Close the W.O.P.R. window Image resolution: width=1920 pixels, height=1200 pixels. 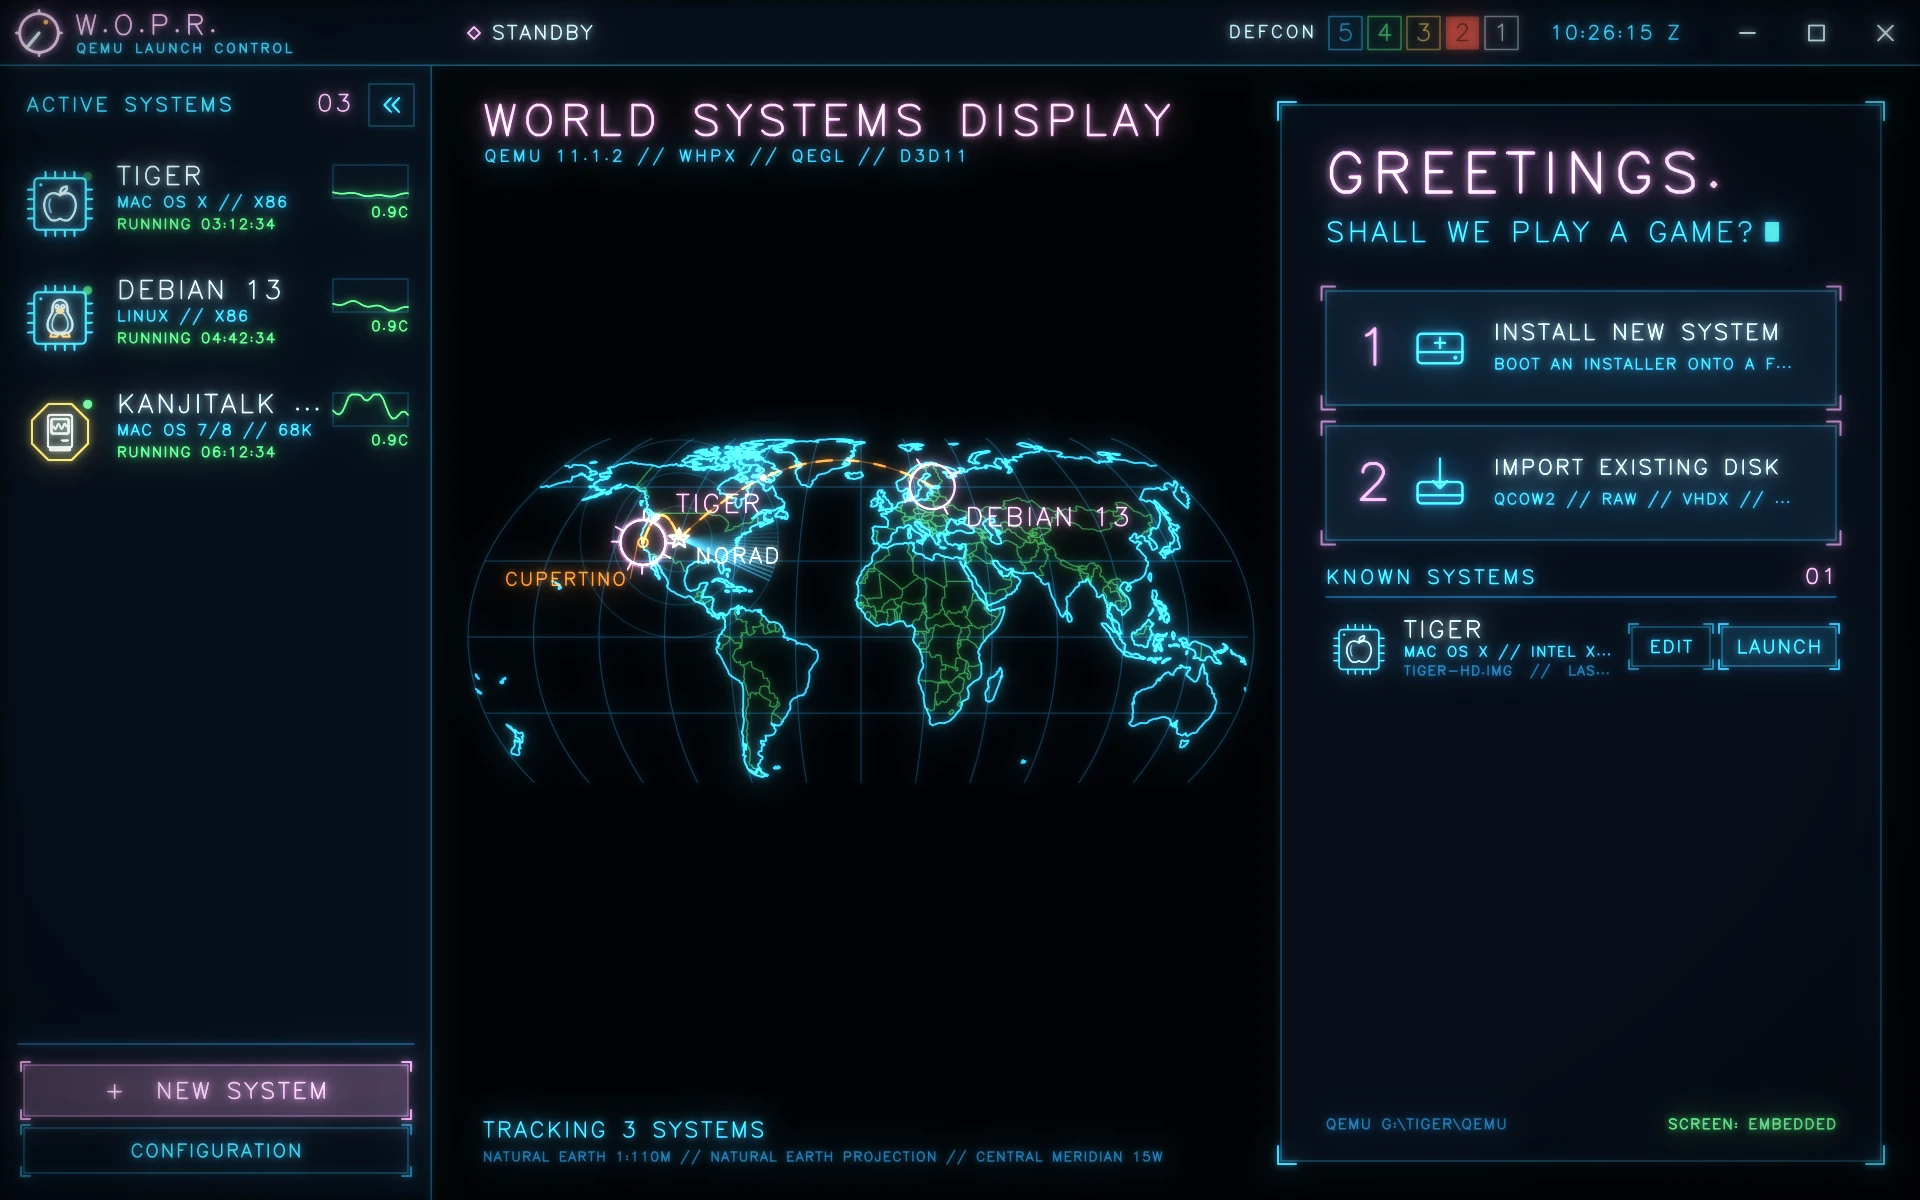1885,33
